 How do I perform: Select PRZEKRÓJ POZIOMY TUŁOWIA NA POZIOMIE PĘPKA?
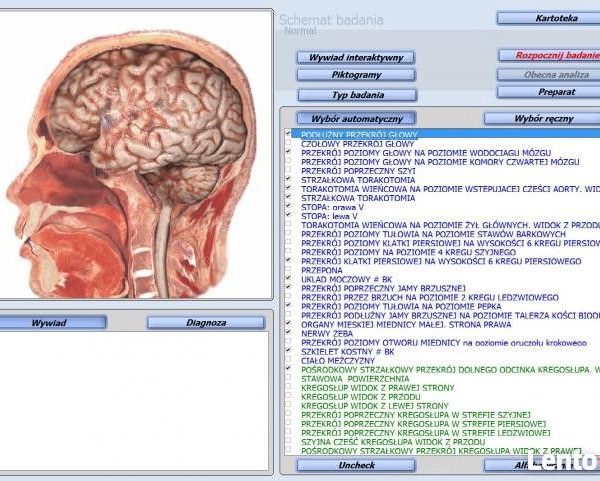401,307
